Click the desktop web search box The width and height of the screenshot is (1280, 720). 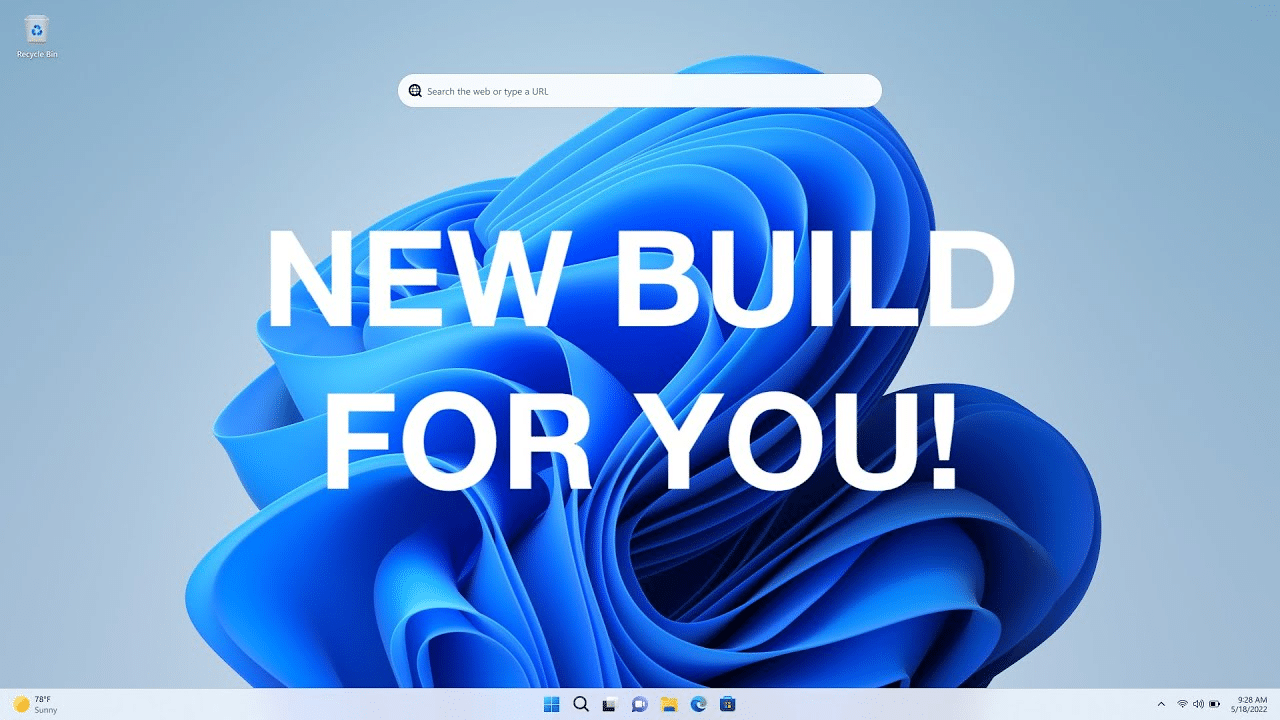pyautogui.click(x=640, y=91)
